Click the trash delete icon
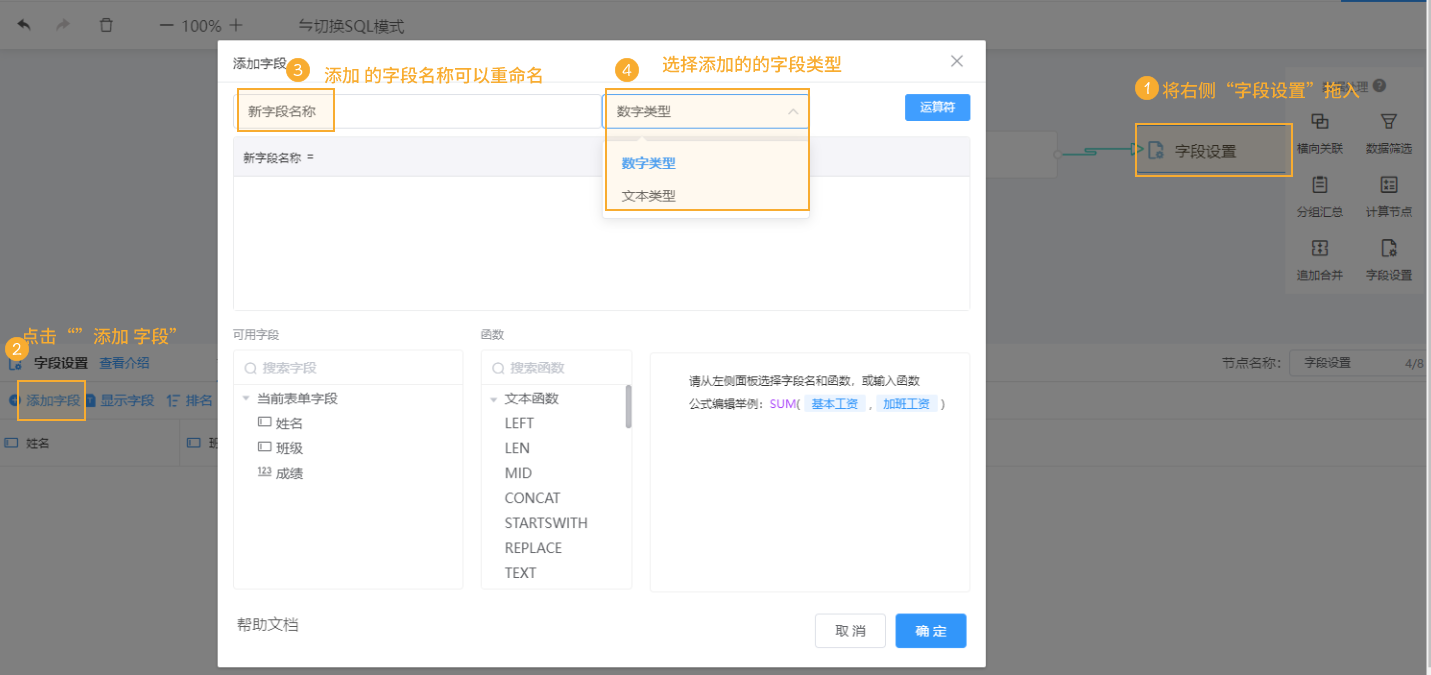1431x675 pixels. (x=106, y=24)
